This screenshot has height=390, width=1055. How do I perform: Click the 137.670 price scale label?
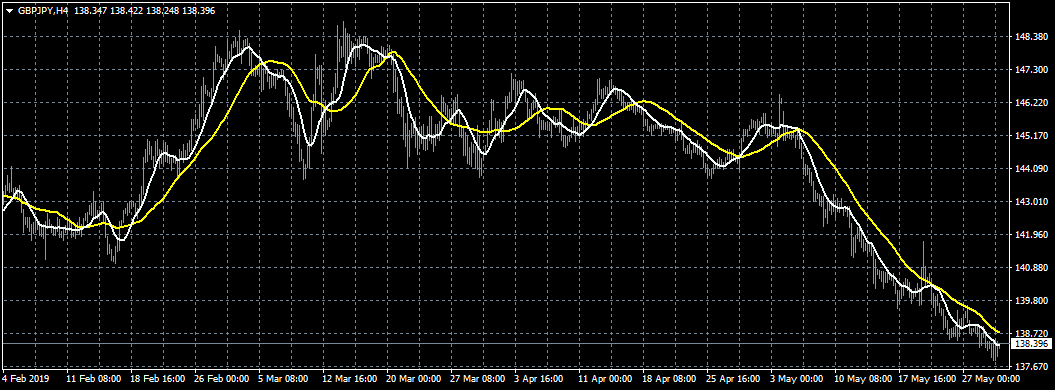pos(1031,366)
